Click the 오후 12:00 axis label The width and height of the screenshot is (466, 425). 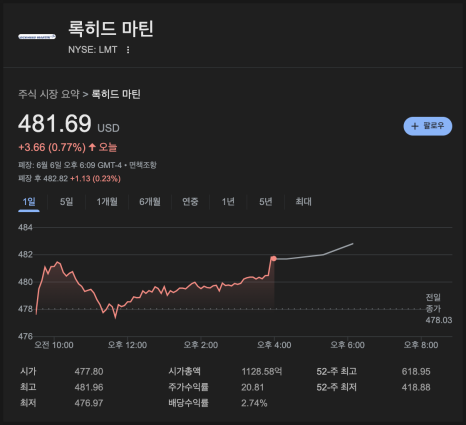tap(127, 345)
